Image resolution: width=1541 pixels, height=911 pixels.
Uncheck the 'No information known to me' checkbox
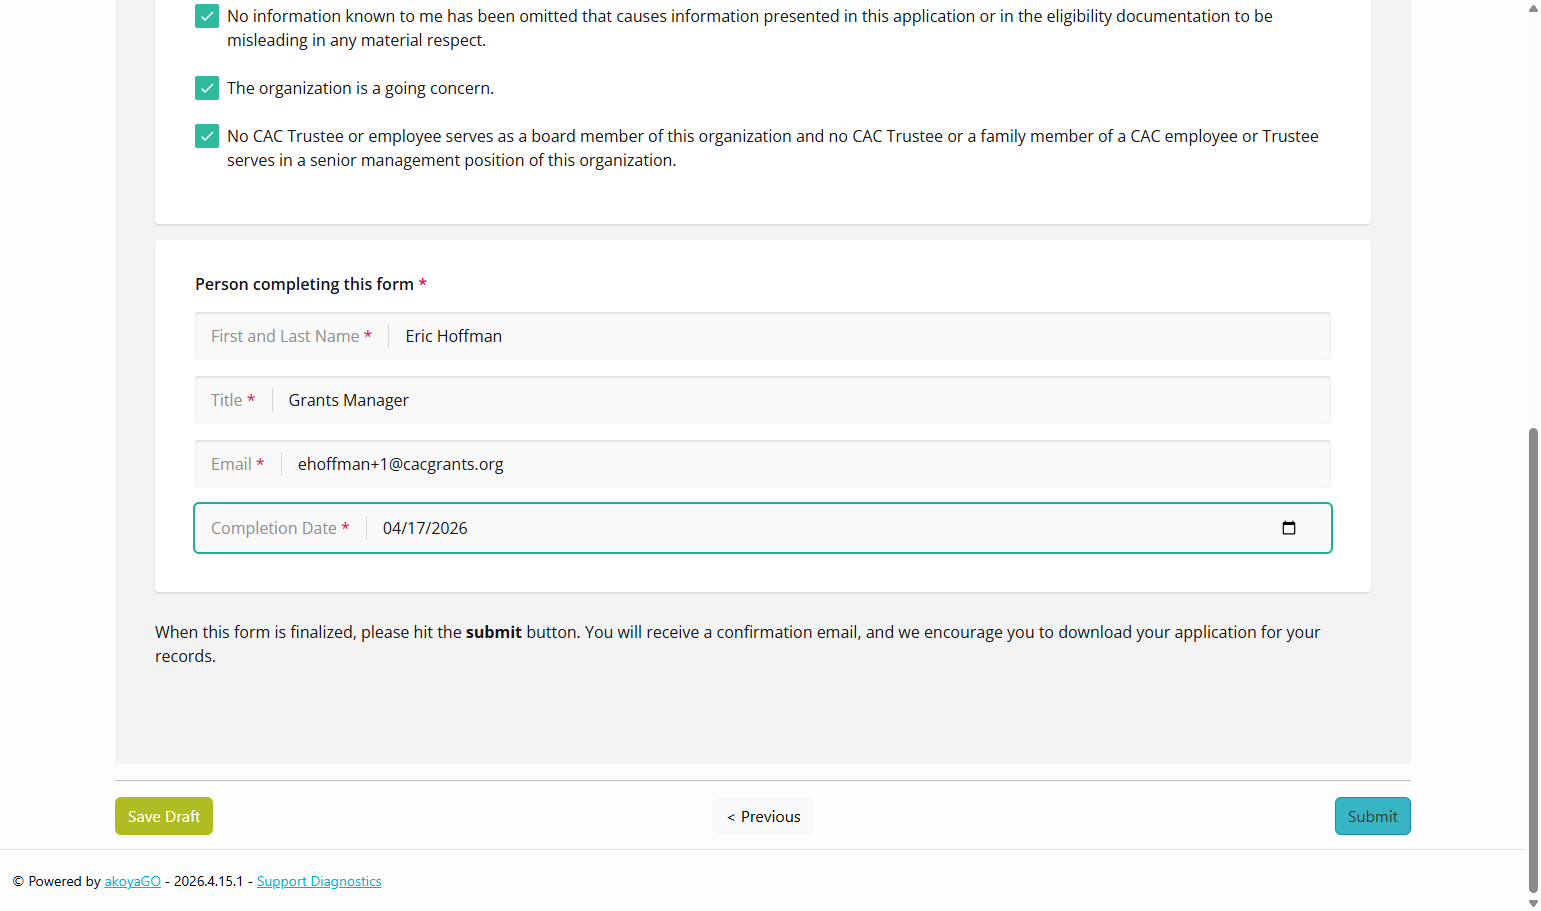coord(207,16)
